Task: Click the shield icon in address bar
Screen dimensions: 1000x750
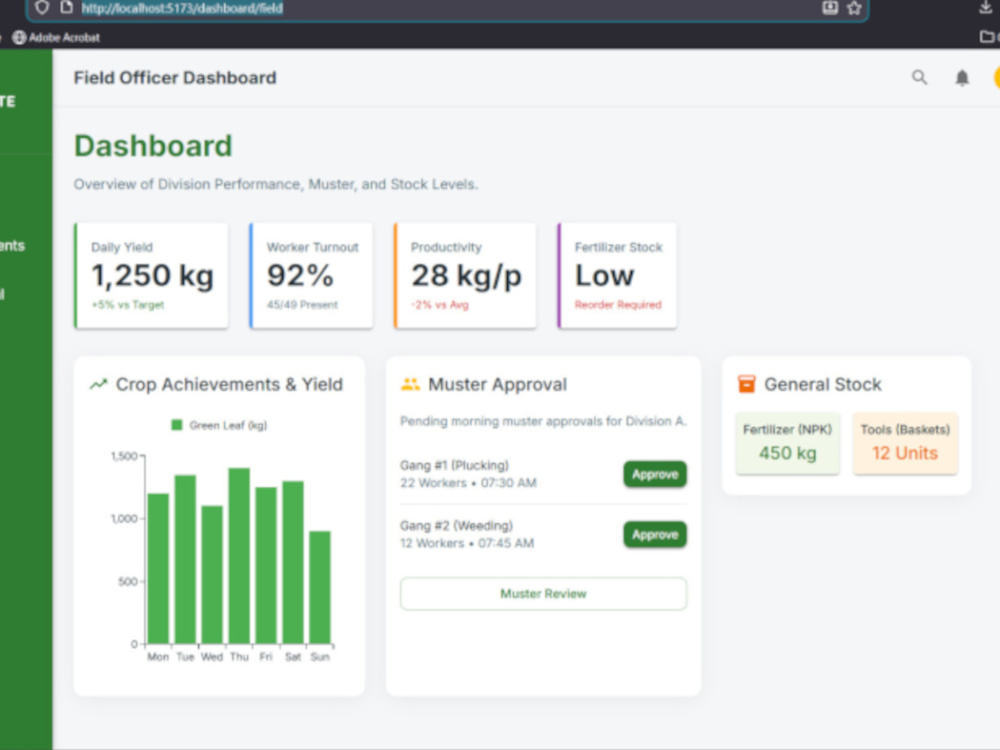Action: pyautogui.click(x=42, y=8)
